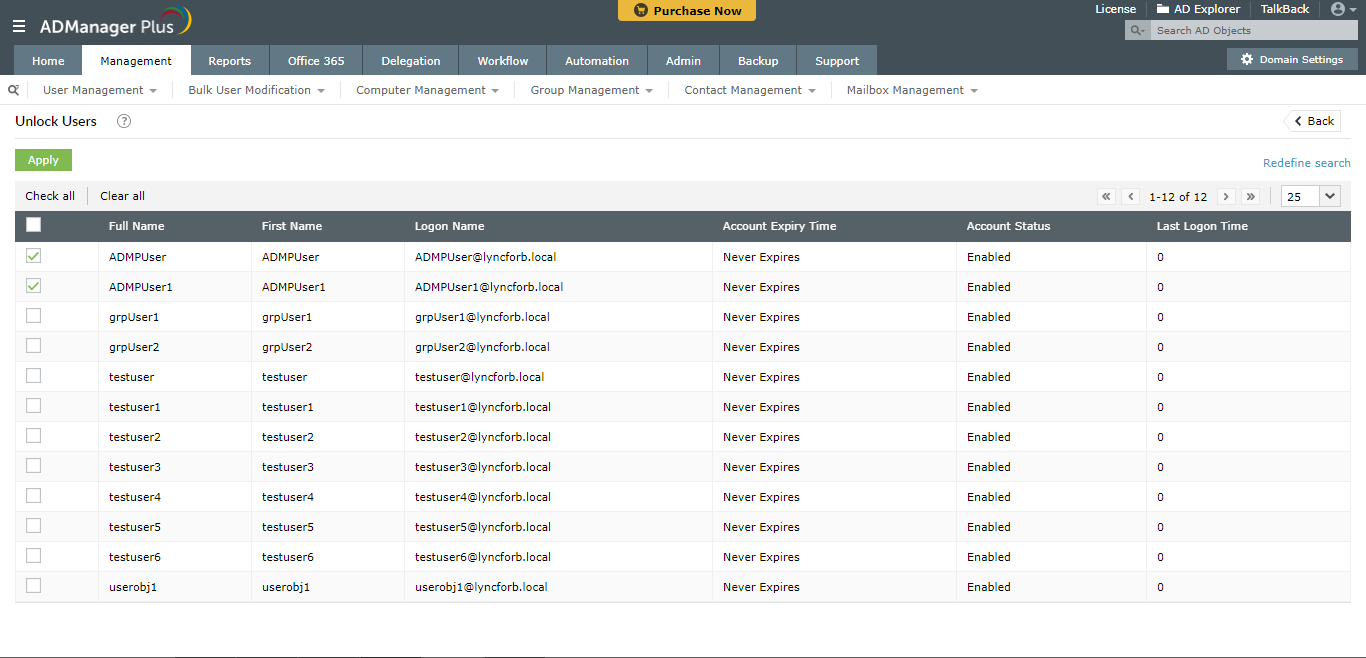Expand the Bulk User Modification dropdown
1366x658 pixels.
point(256,90)
